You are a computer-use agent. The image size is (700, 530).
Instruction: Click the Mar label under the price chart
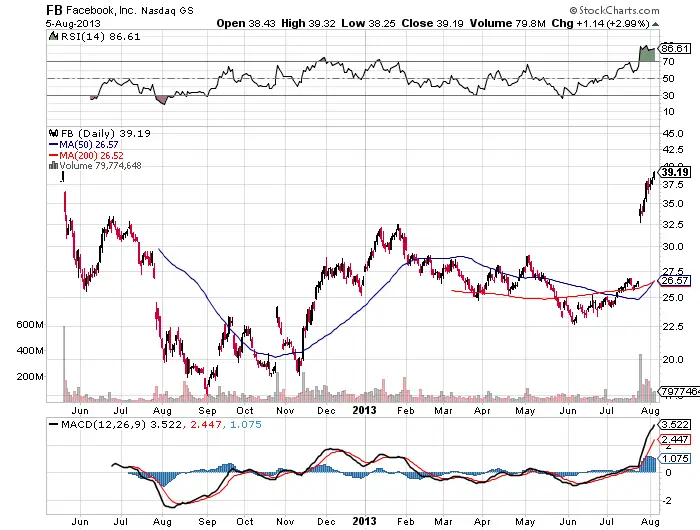pos(443,410)
